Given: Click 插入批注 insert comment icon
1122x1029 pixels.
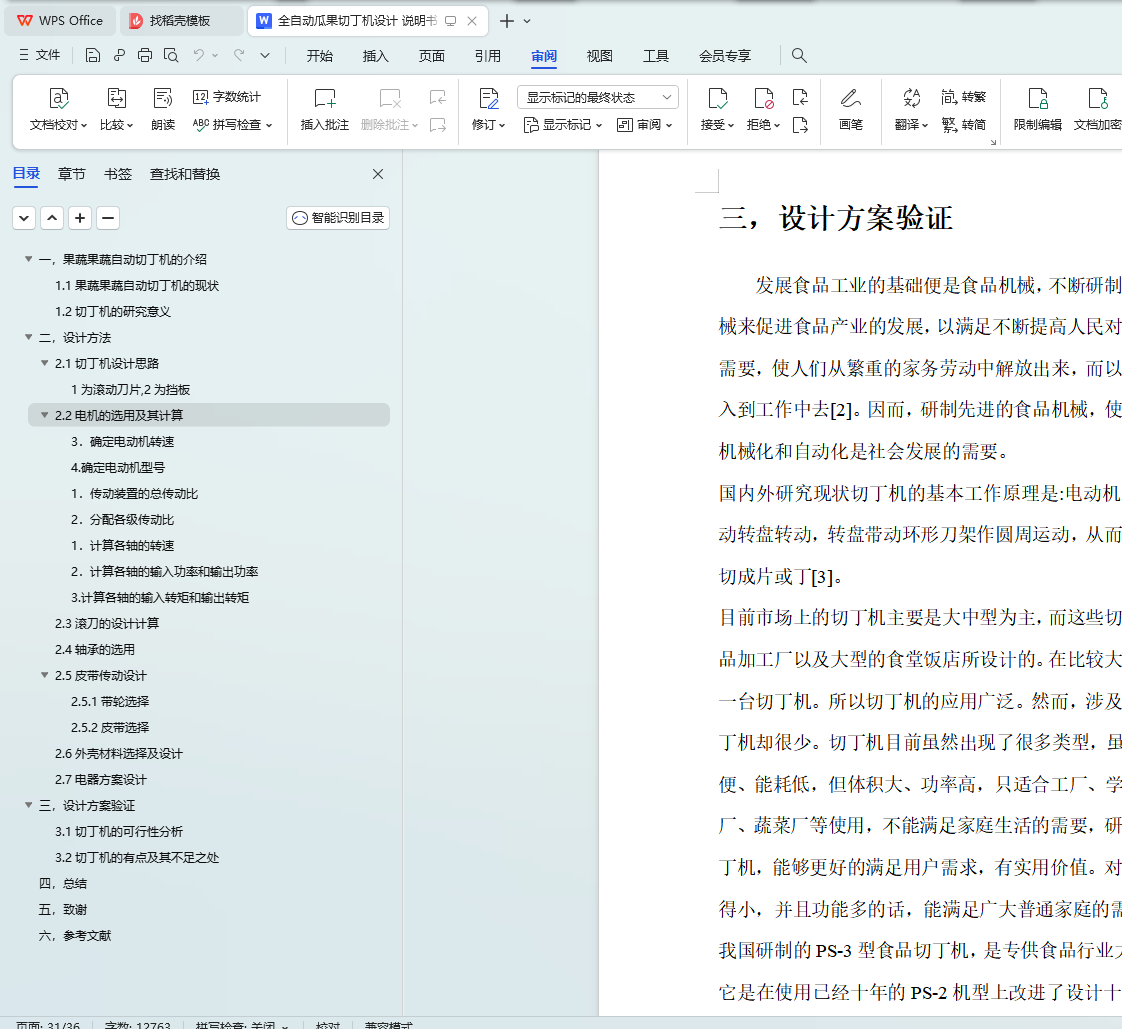Looking at the screenshot, I should pos(325,98).
